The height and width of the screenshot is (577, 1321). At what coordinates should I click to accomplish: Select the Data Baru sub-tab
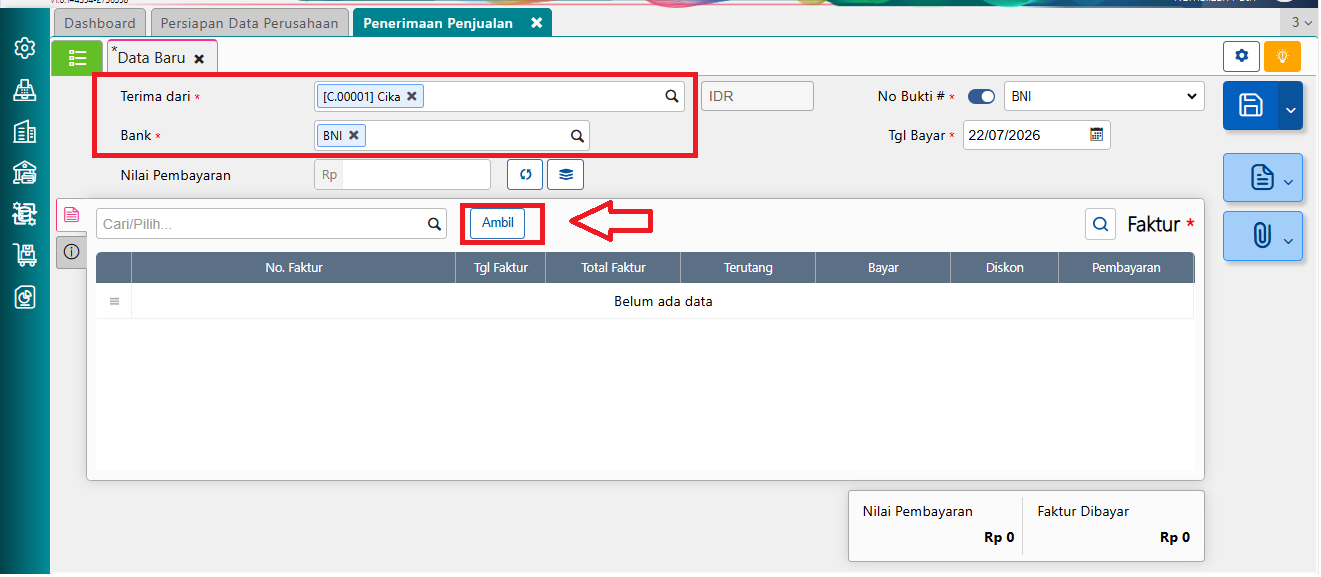152,58
